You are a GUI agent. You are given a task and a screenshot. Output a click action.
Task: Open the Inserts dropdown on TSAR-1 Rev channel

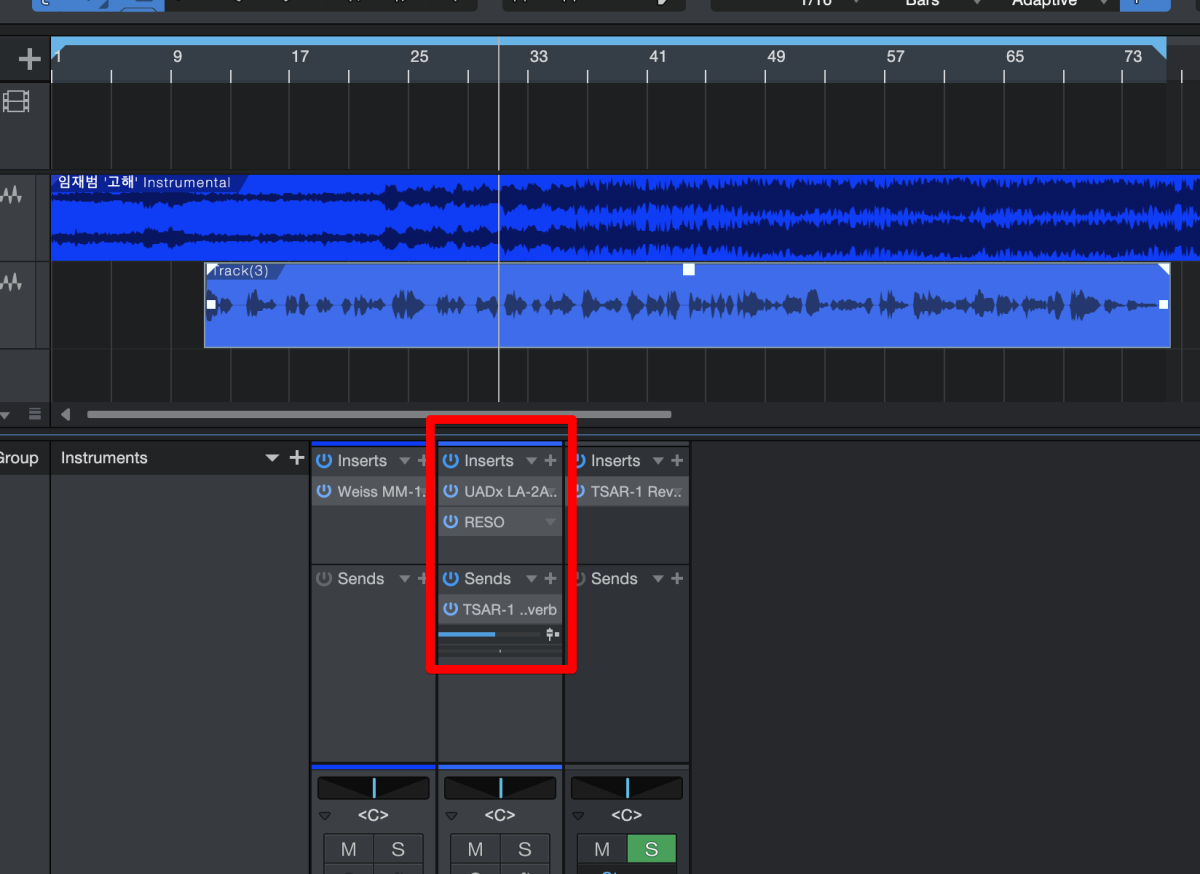658,461
